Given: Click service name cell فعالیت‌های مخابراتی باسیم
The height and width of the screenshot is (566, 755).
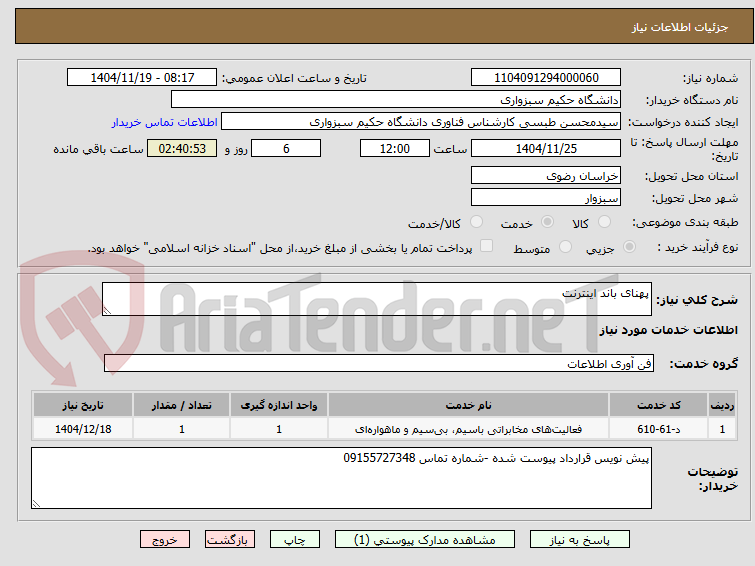Looking at the screenshot, I should [468, 429].
